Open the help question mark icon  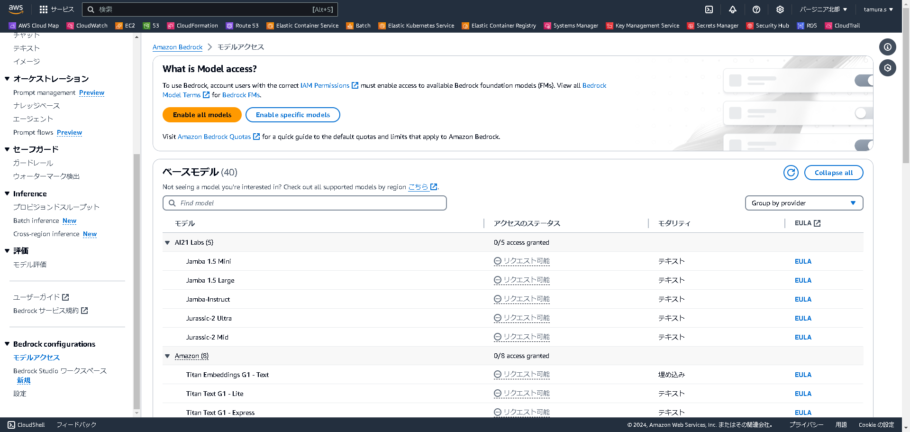(x=756, y=9)
